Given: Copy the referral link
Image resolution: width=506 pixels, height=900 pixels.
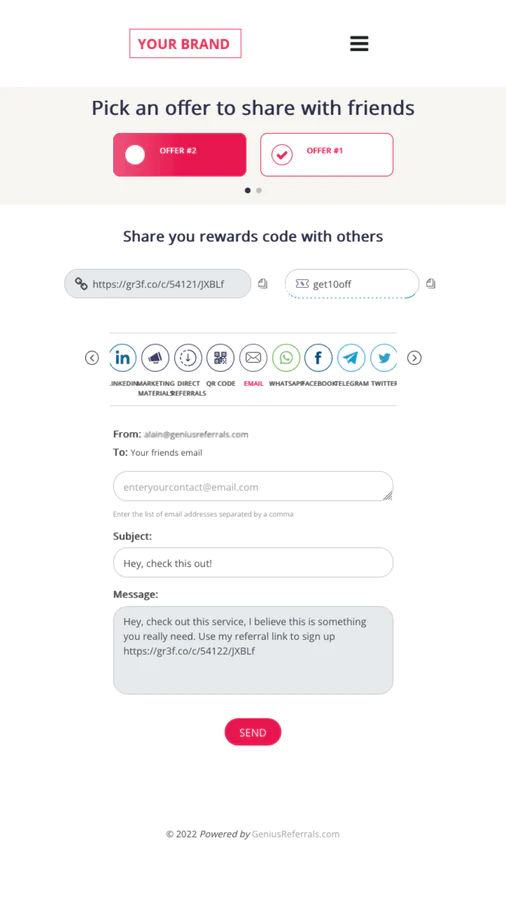Looking at the screenshot, I should point(263,284).
